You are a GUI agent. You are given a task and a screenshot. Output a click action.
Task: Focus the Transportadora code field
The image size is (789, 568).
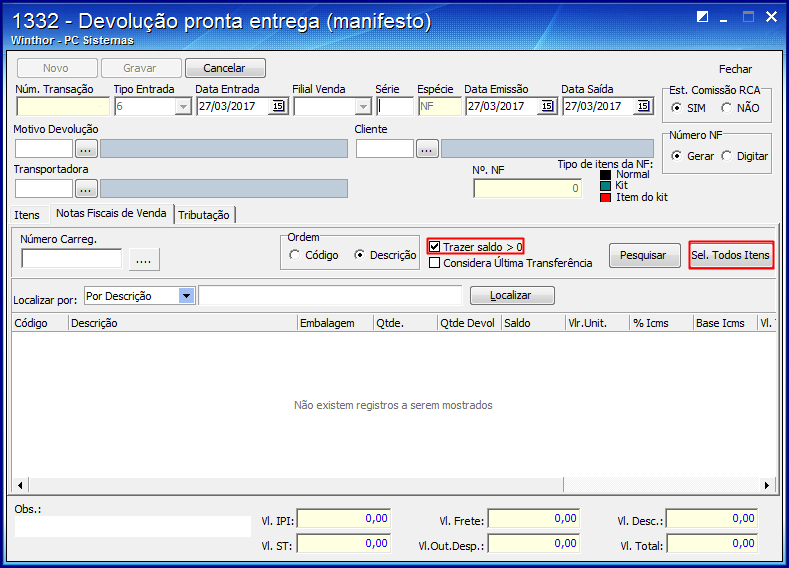(x=44, y=189)
